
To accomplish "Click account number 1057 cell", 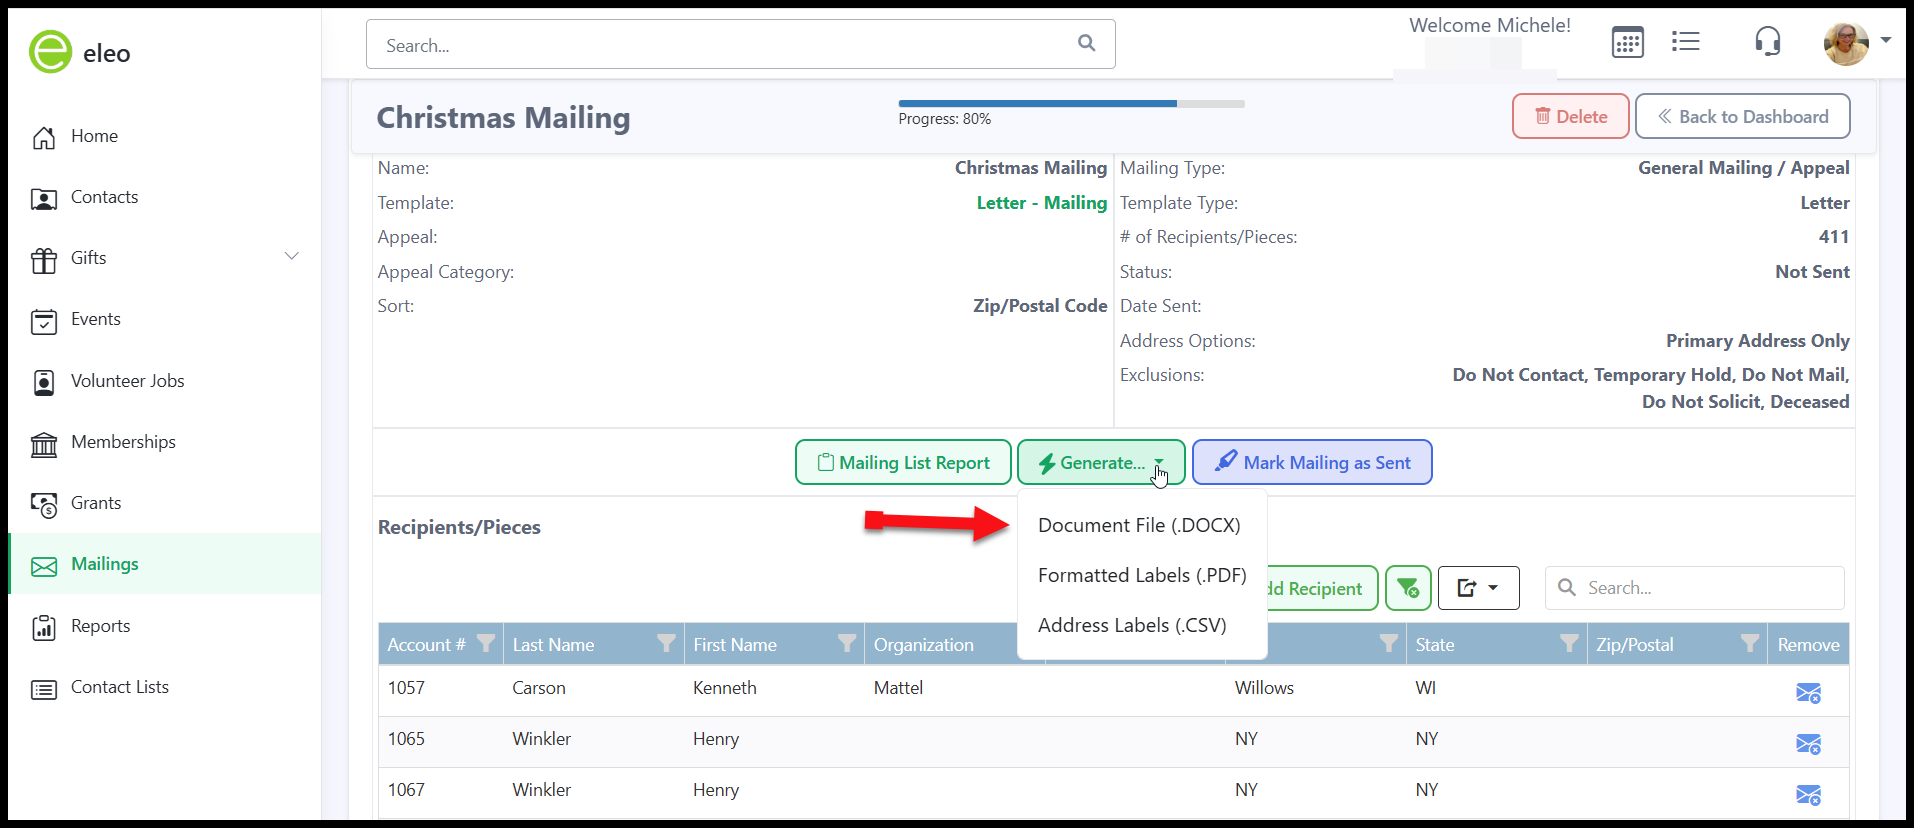I will click(406, 688).
